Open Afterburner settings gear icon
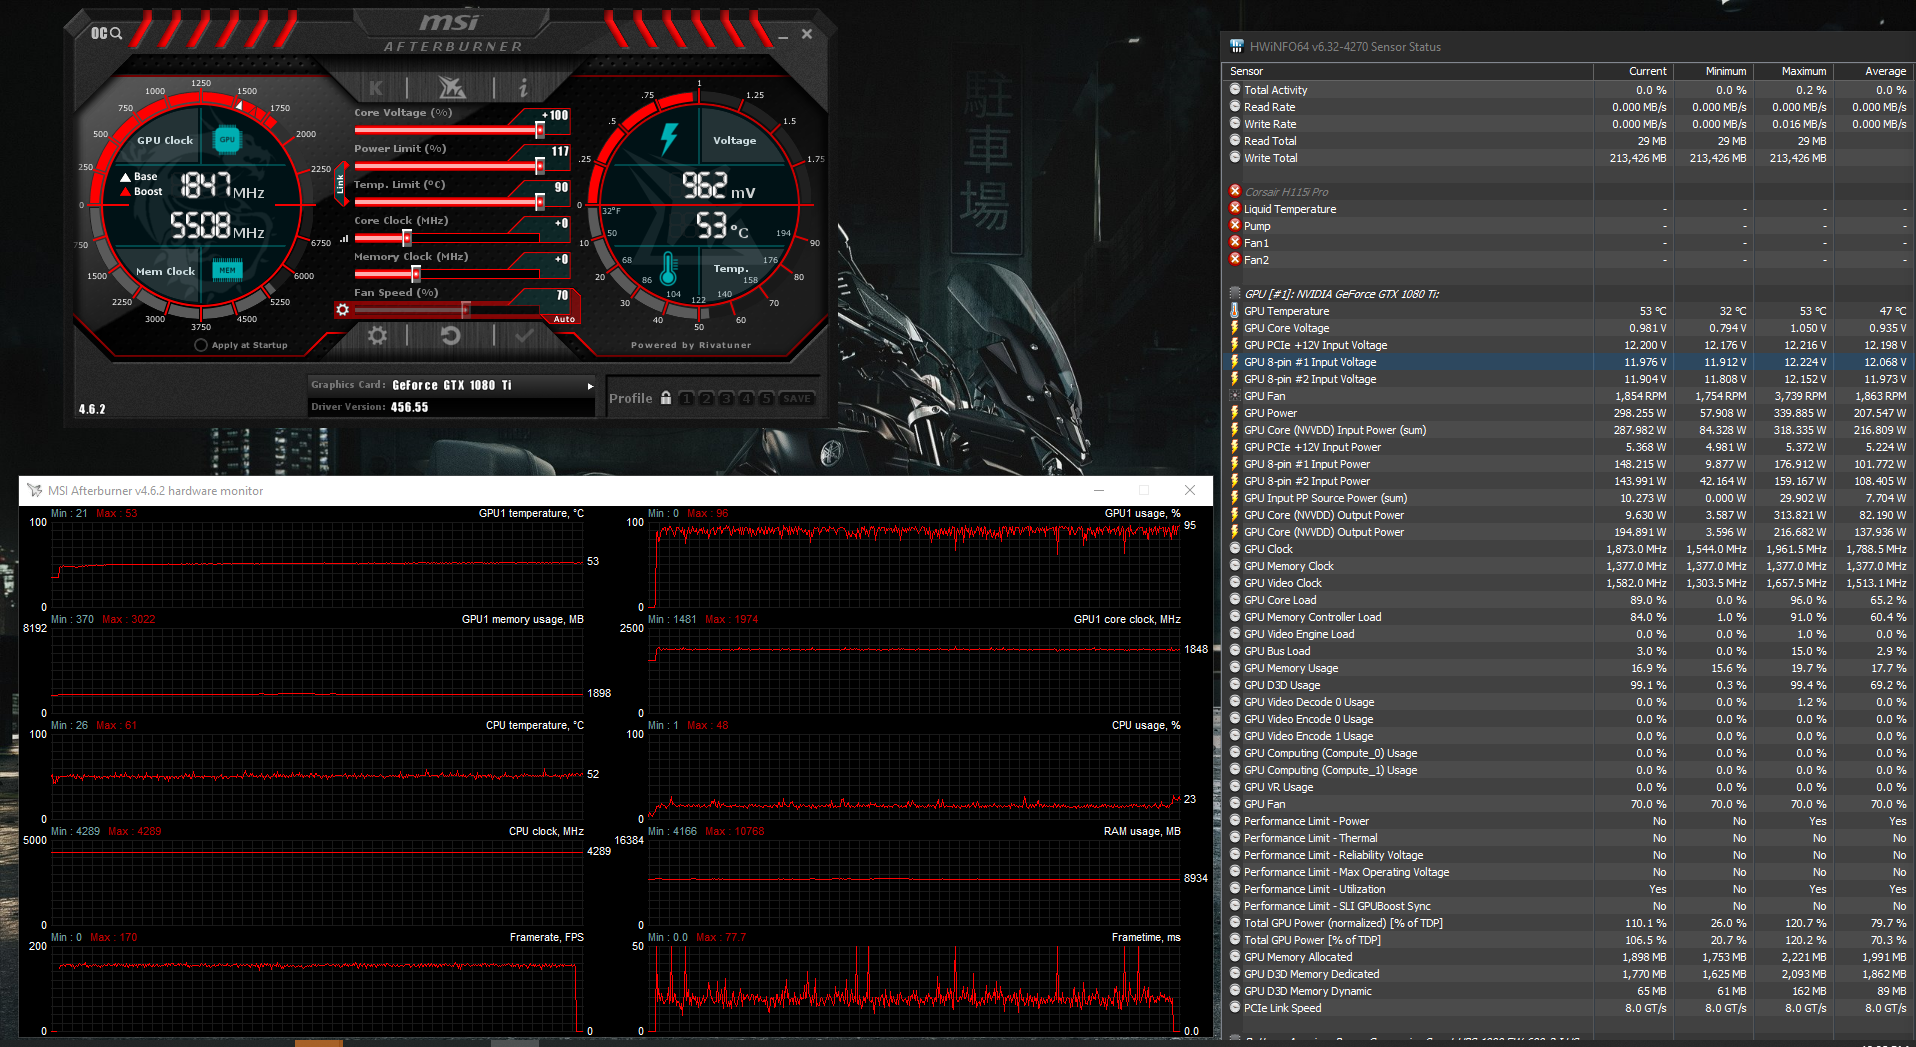1916x1047 pixels. point(377,336)
